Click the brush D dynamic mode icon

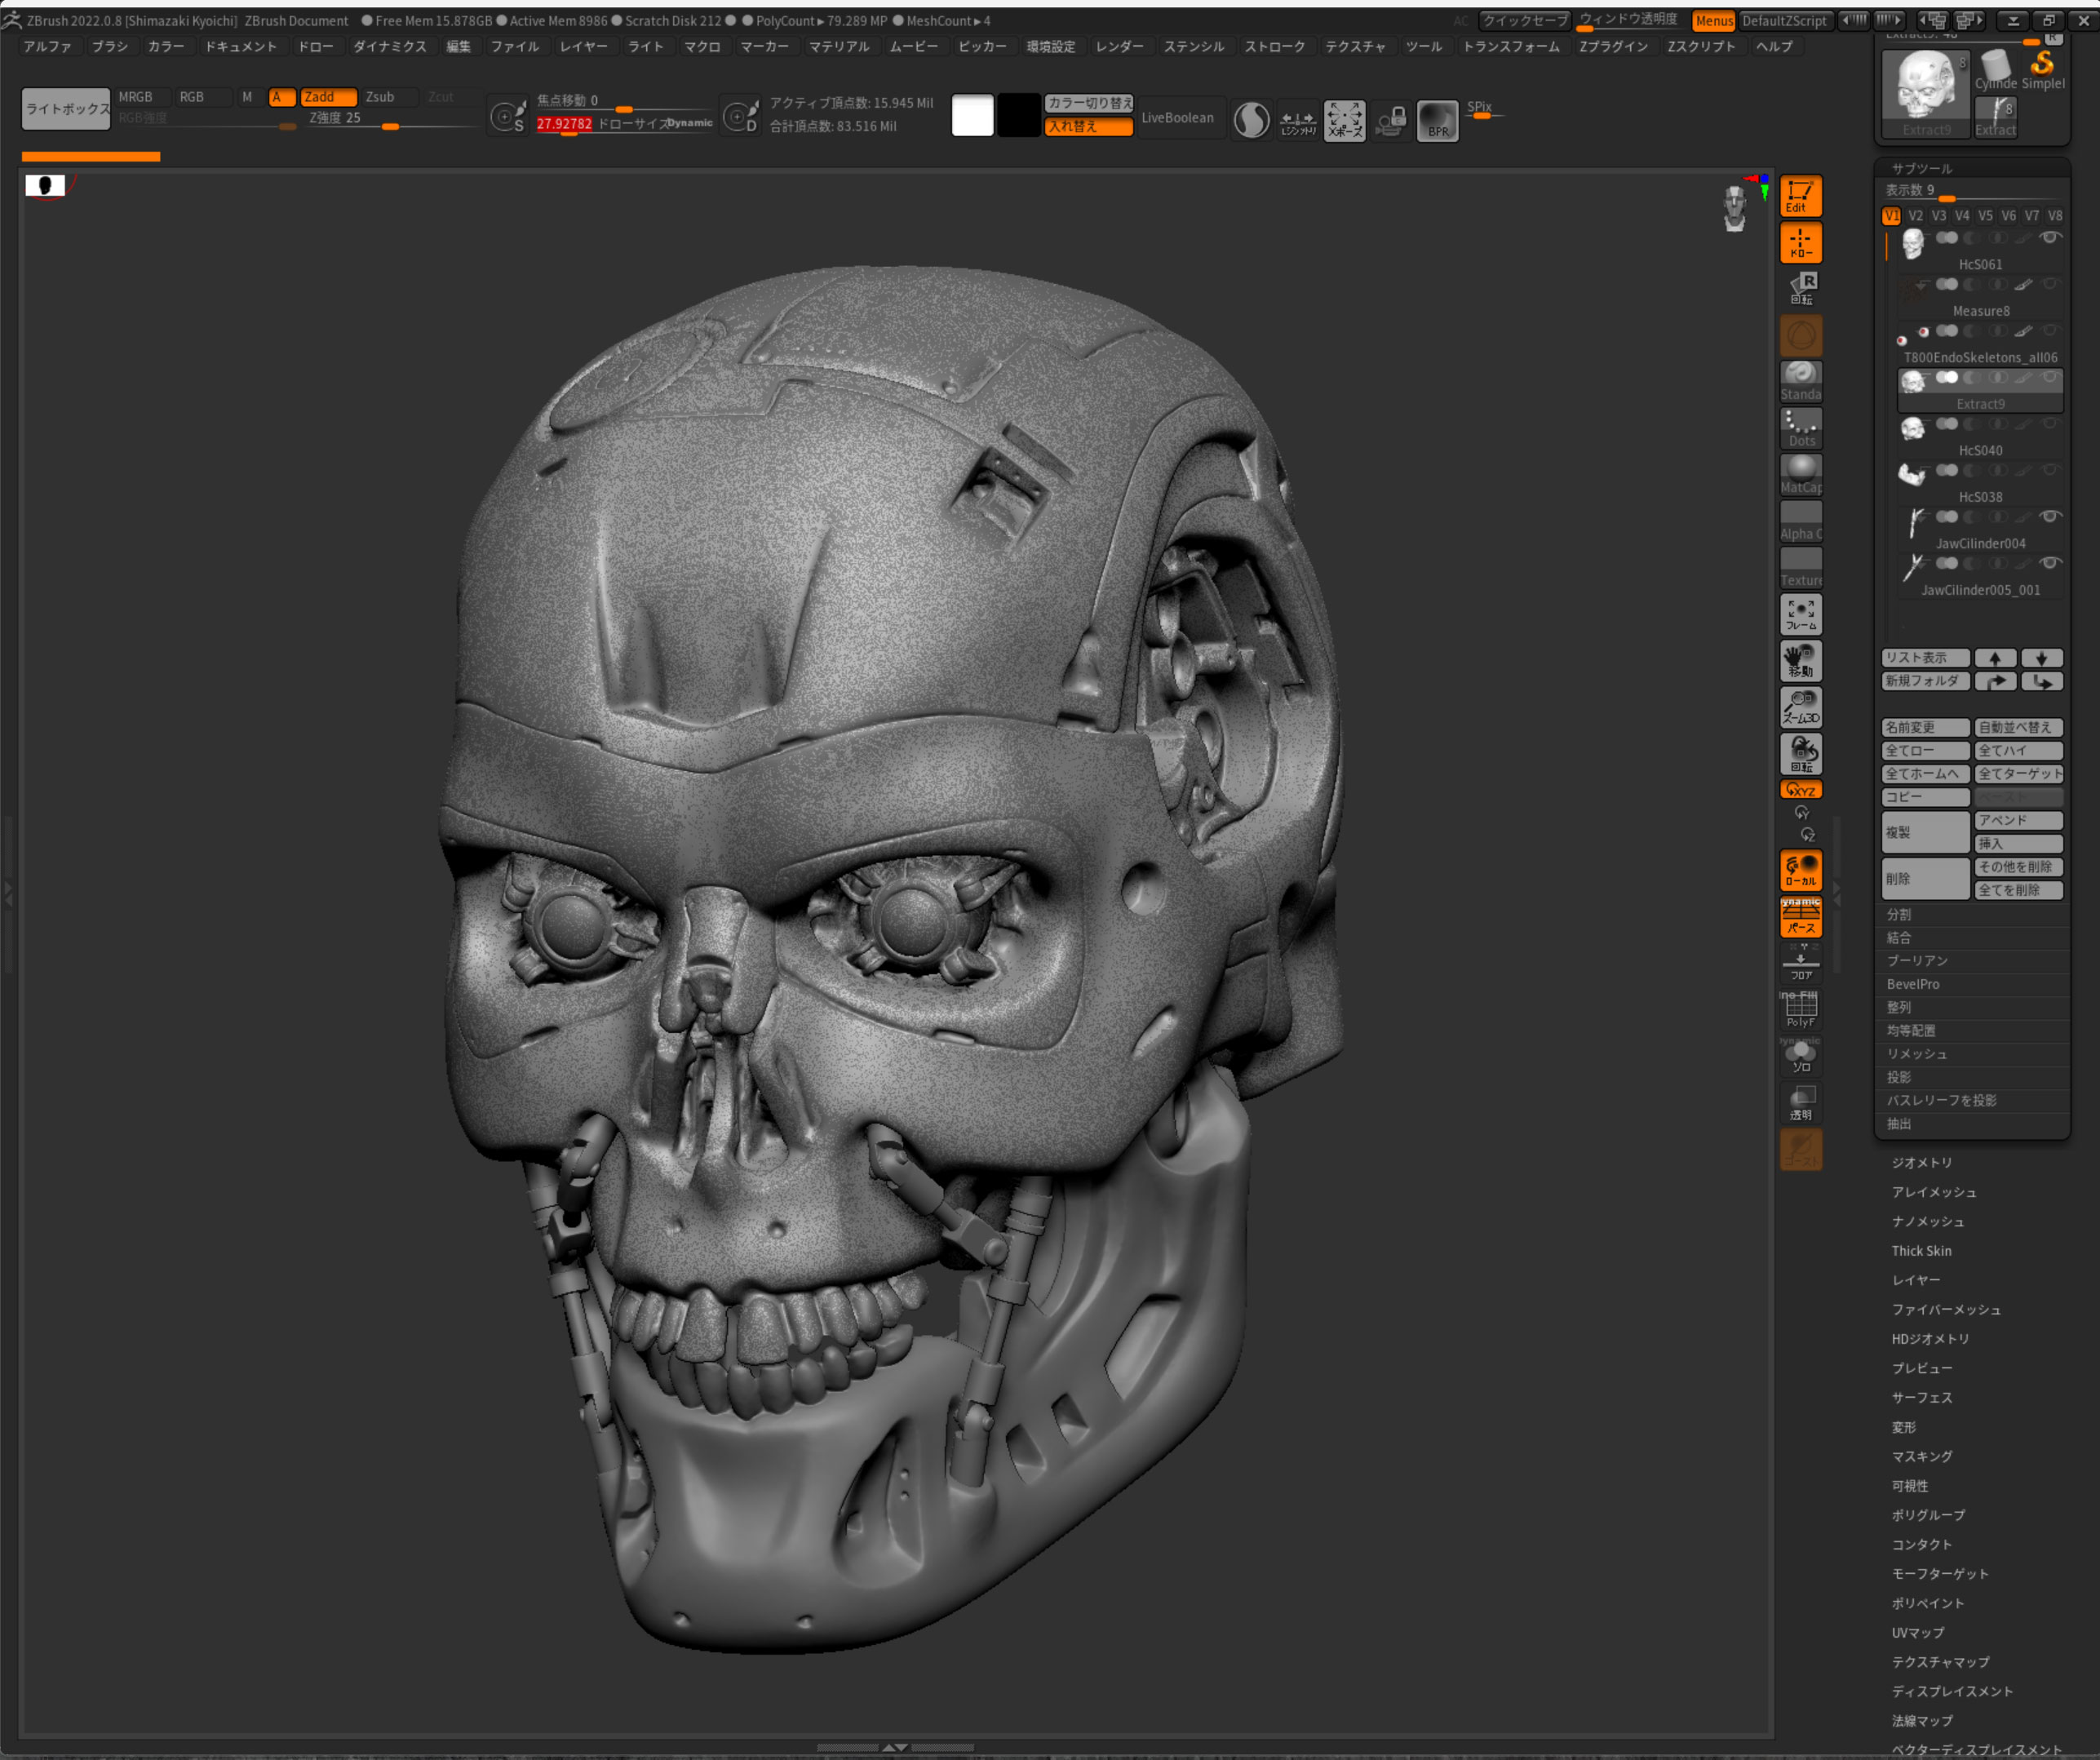(741, 117)
